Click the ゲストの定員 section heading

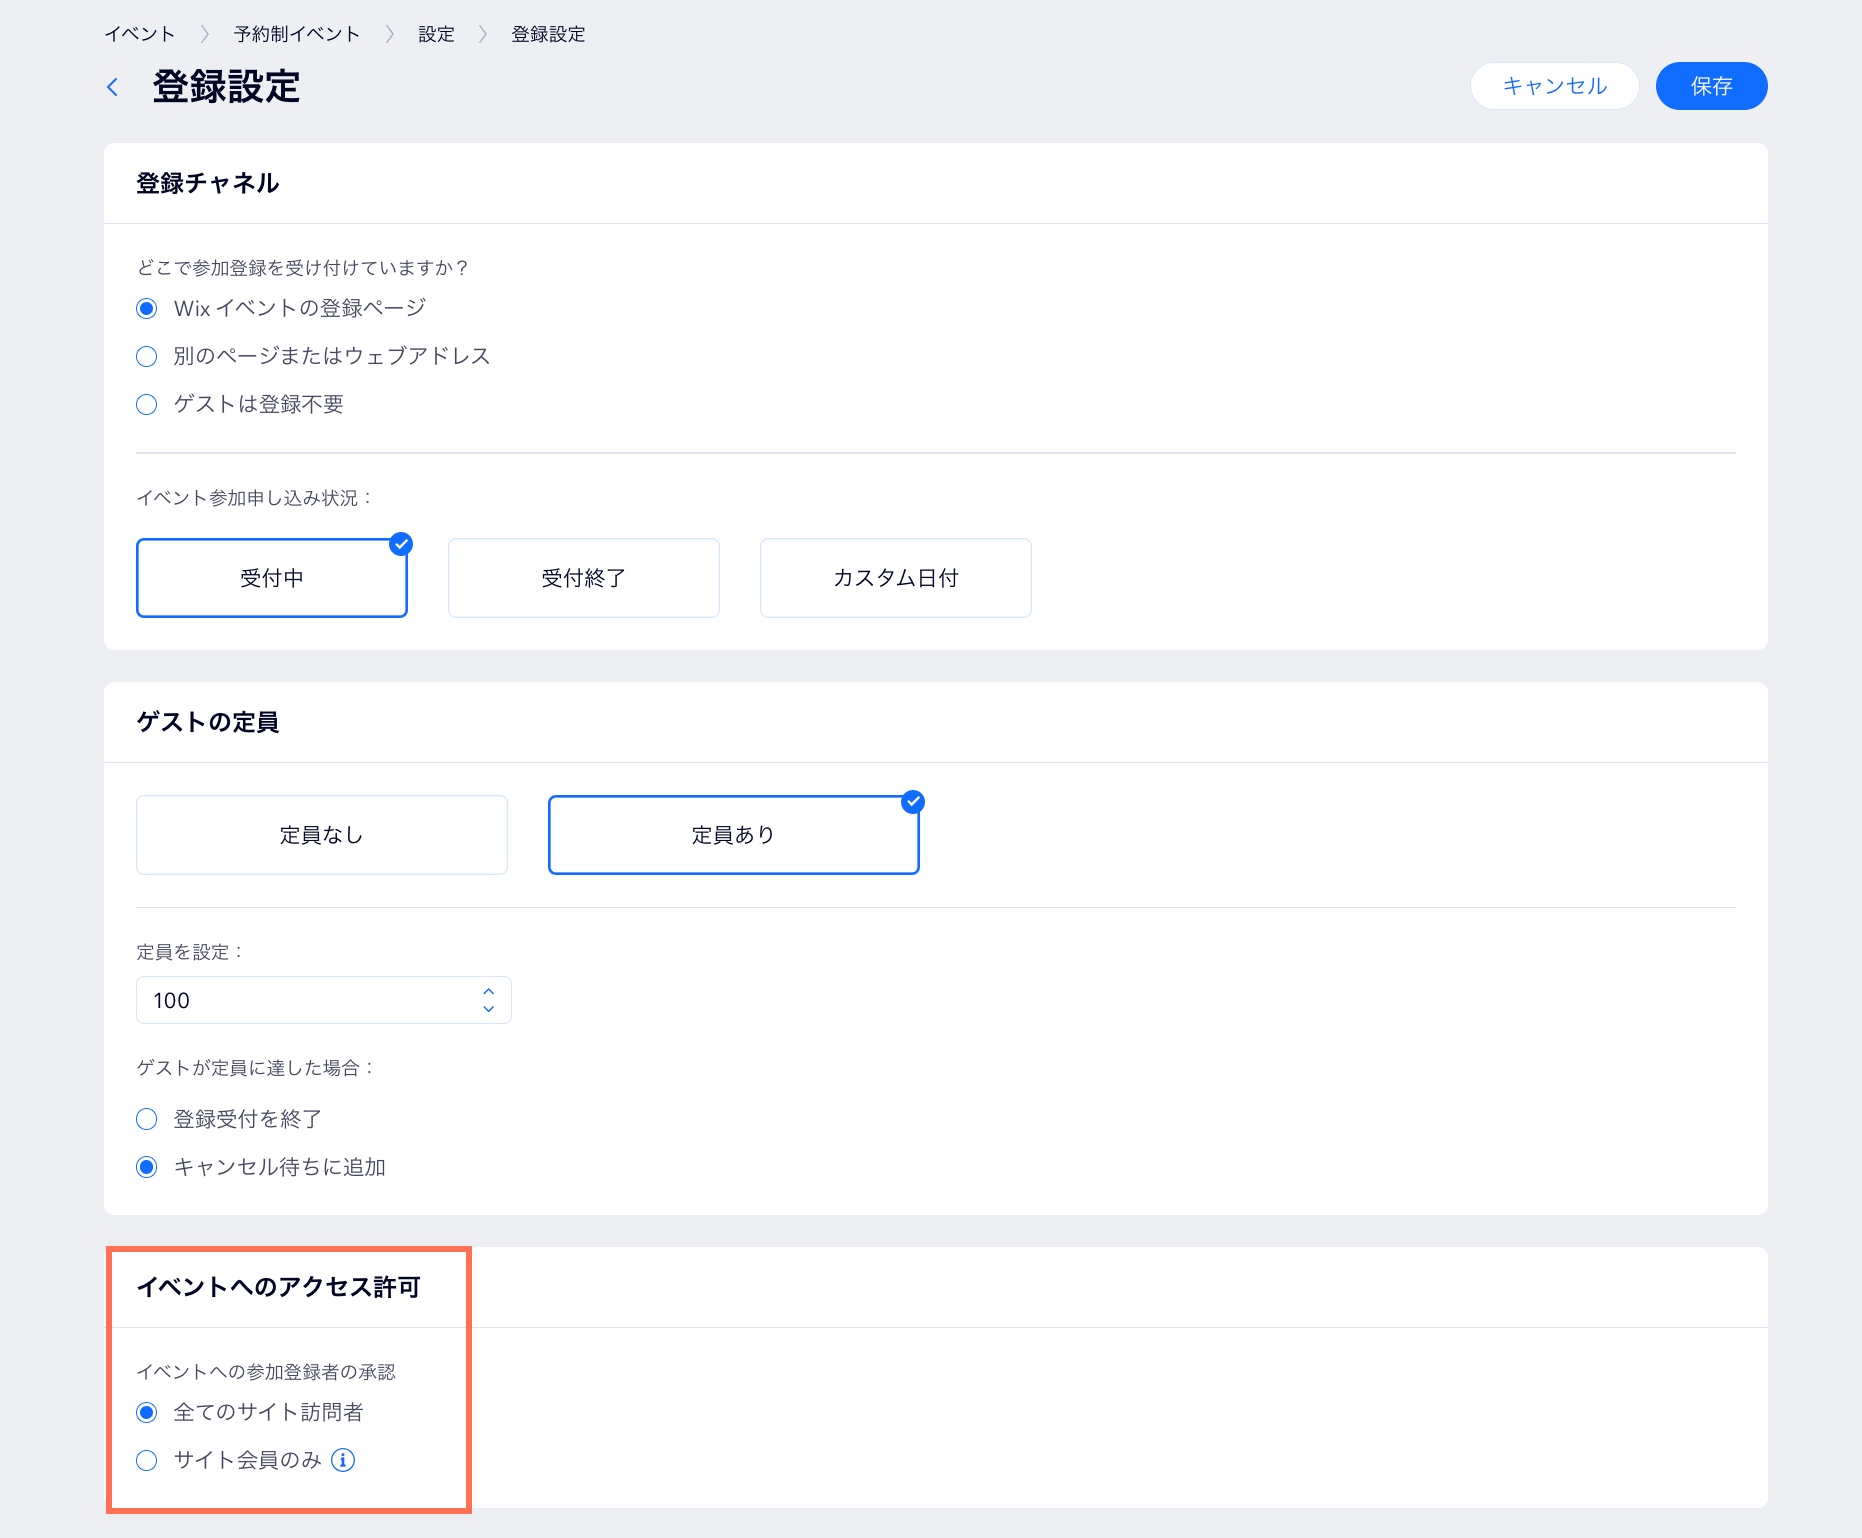click(208, 722)
